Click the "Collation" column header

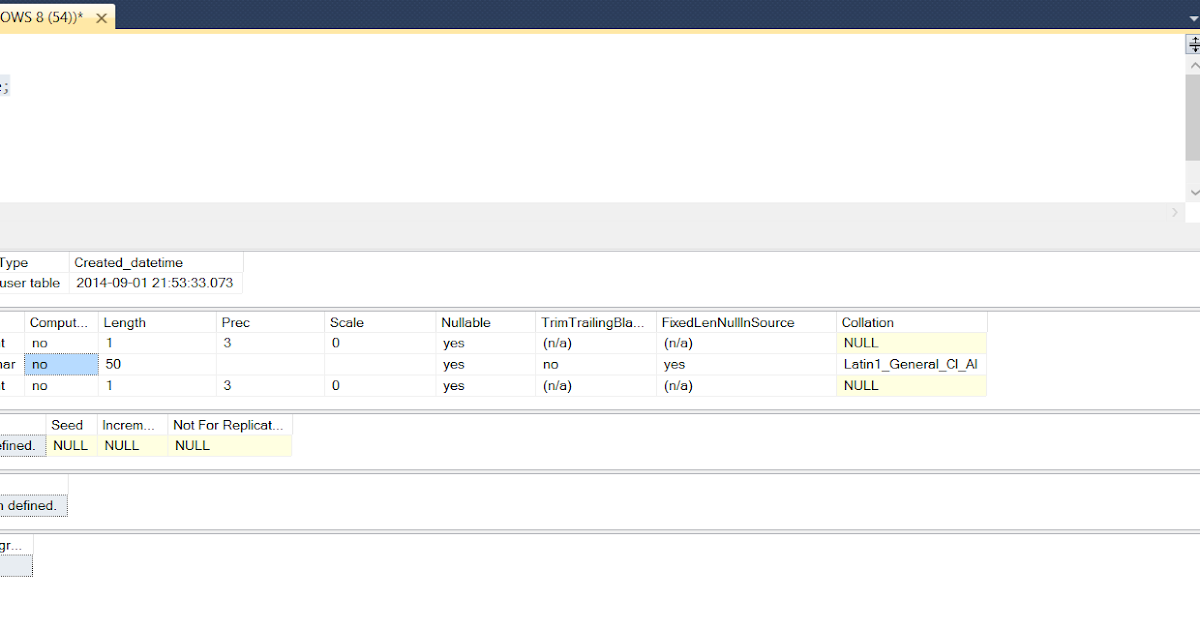867,322
